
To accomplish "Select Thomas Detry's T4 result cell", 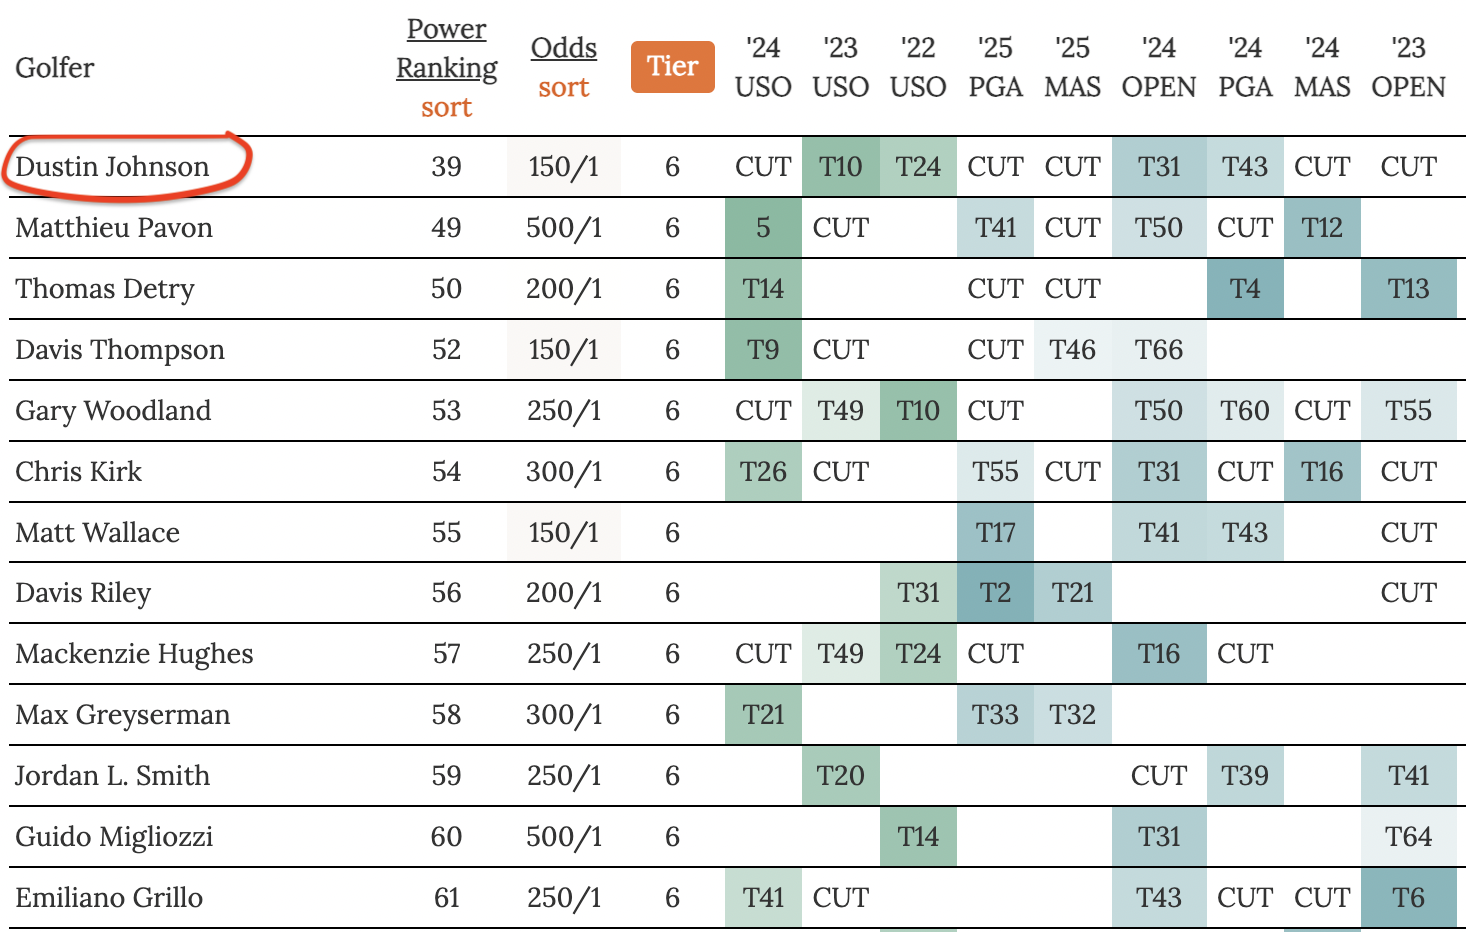I will tap(1244, 289).
